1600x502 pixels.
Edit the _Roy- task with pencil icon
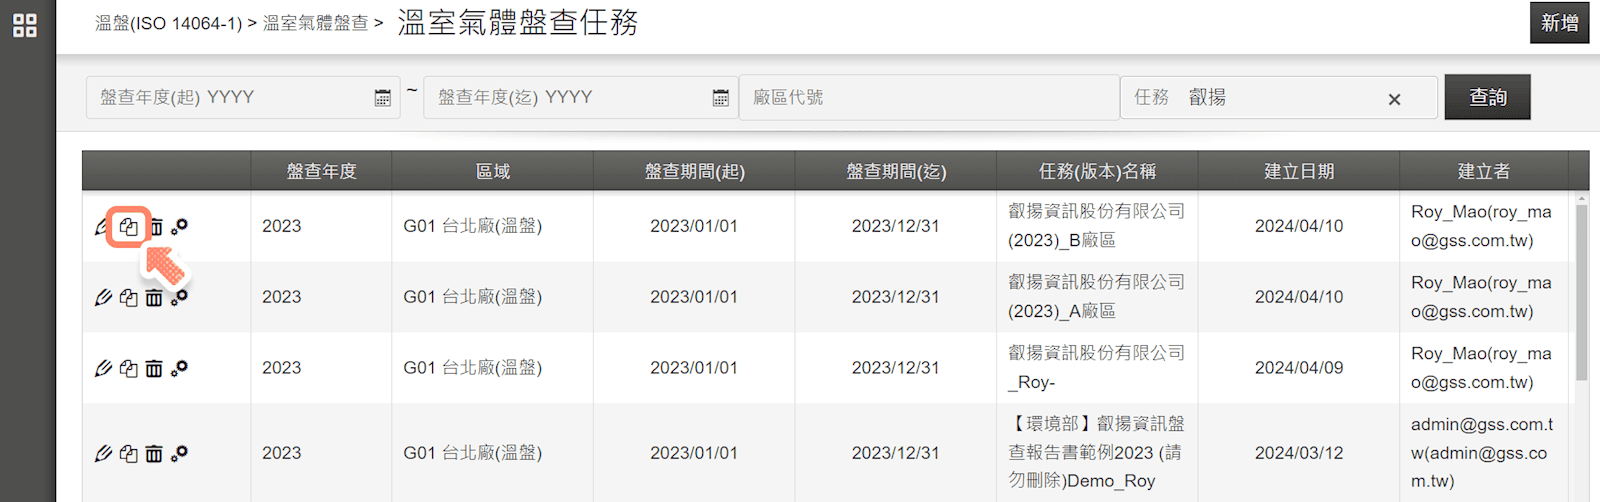(103, 369)
